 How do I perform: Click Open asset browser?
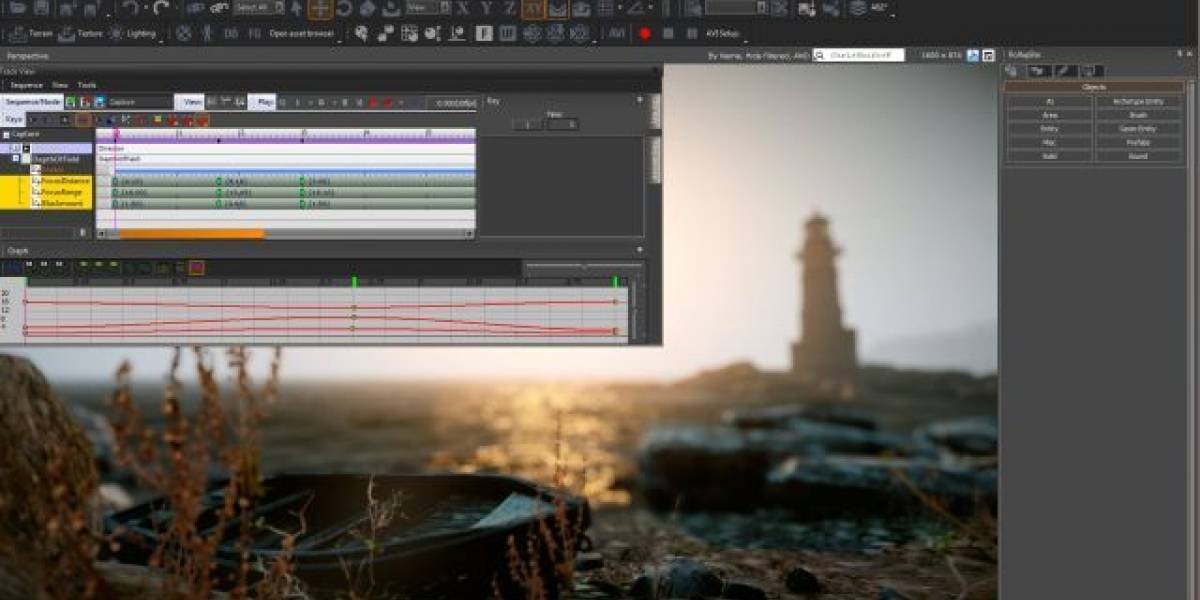(x=301, y=34)
